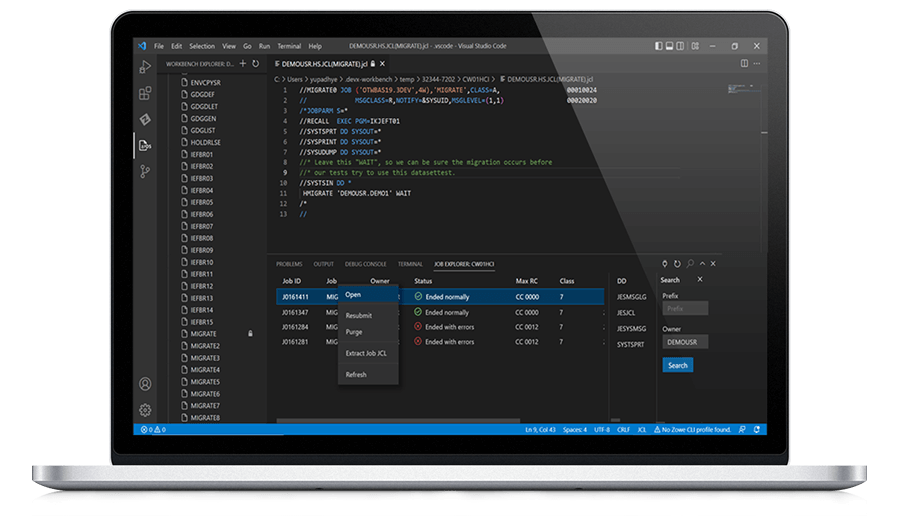Click the add icon in Workbench Explorer

[x=243, y=64]
